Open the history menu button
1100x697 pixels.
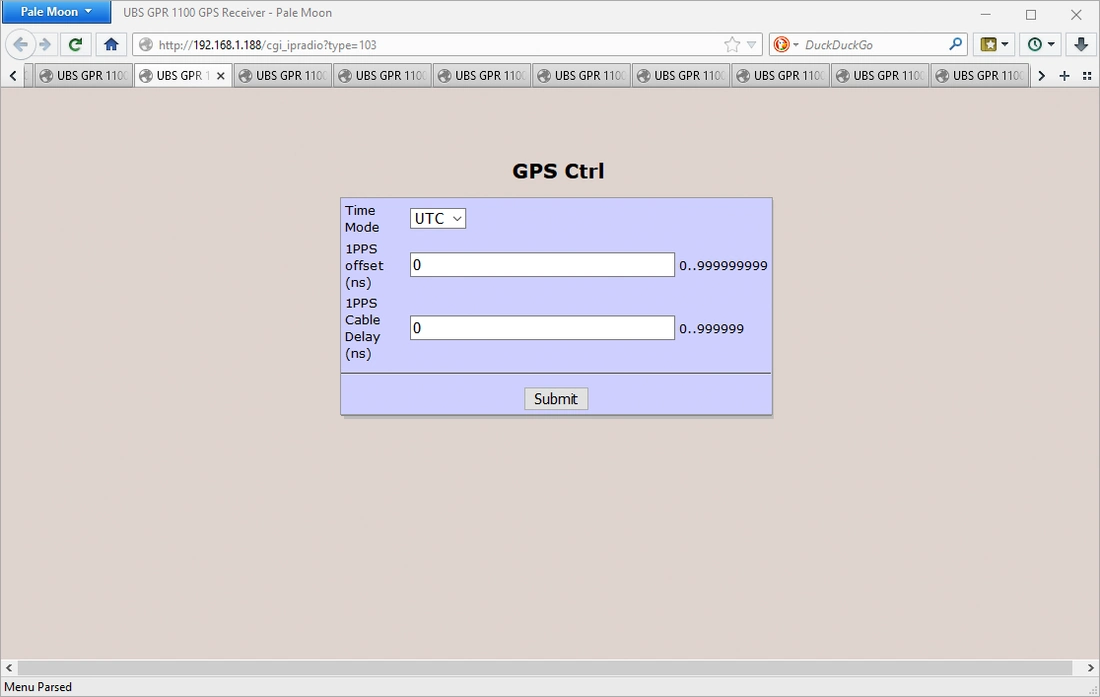pos(1041,45)
